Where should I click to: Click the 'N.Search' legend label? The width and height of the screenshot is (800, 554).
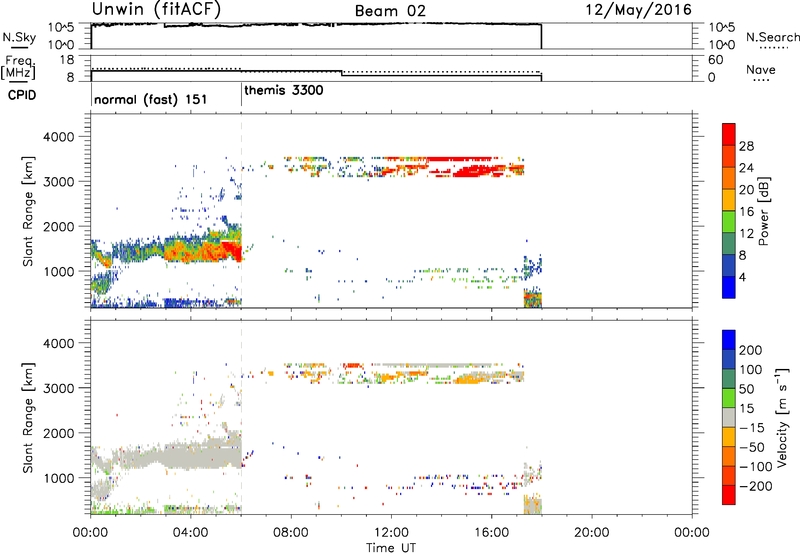(x=772, y=37)
